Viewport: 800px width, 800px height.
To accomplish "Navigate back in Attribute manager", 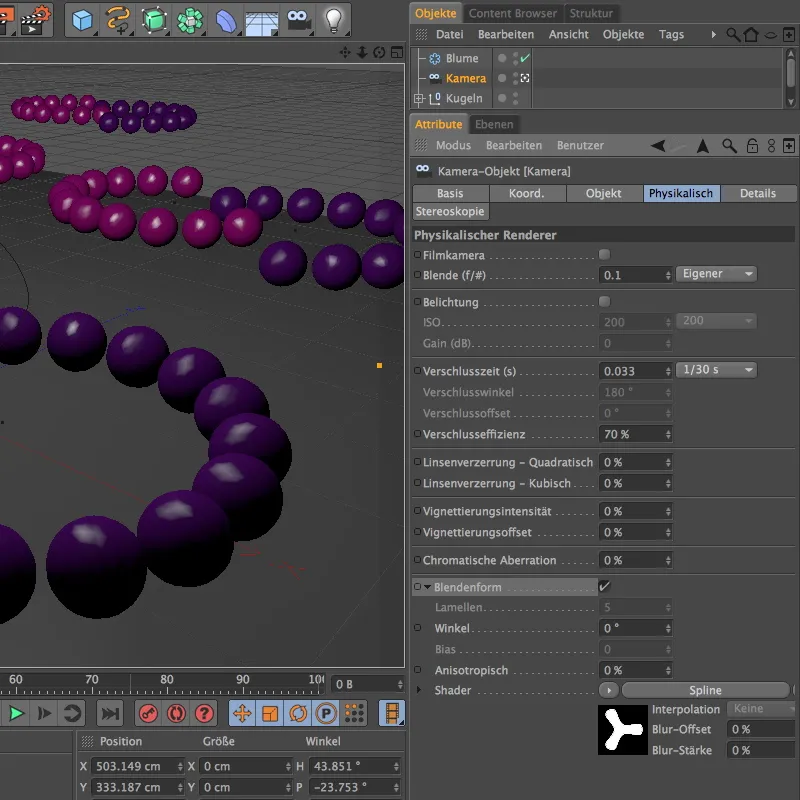I will [x=658, y=146].
